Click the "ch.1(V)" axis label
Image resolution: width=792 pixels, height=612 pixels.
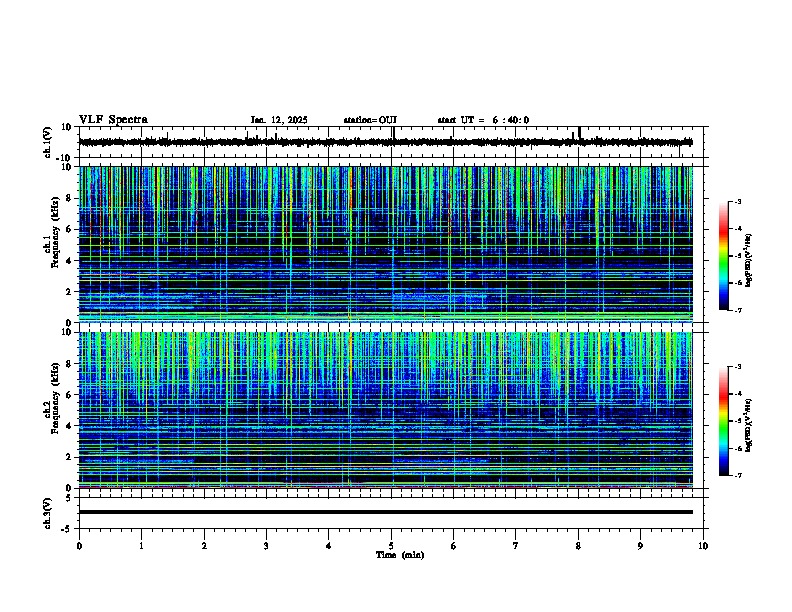tap(47, 142)
